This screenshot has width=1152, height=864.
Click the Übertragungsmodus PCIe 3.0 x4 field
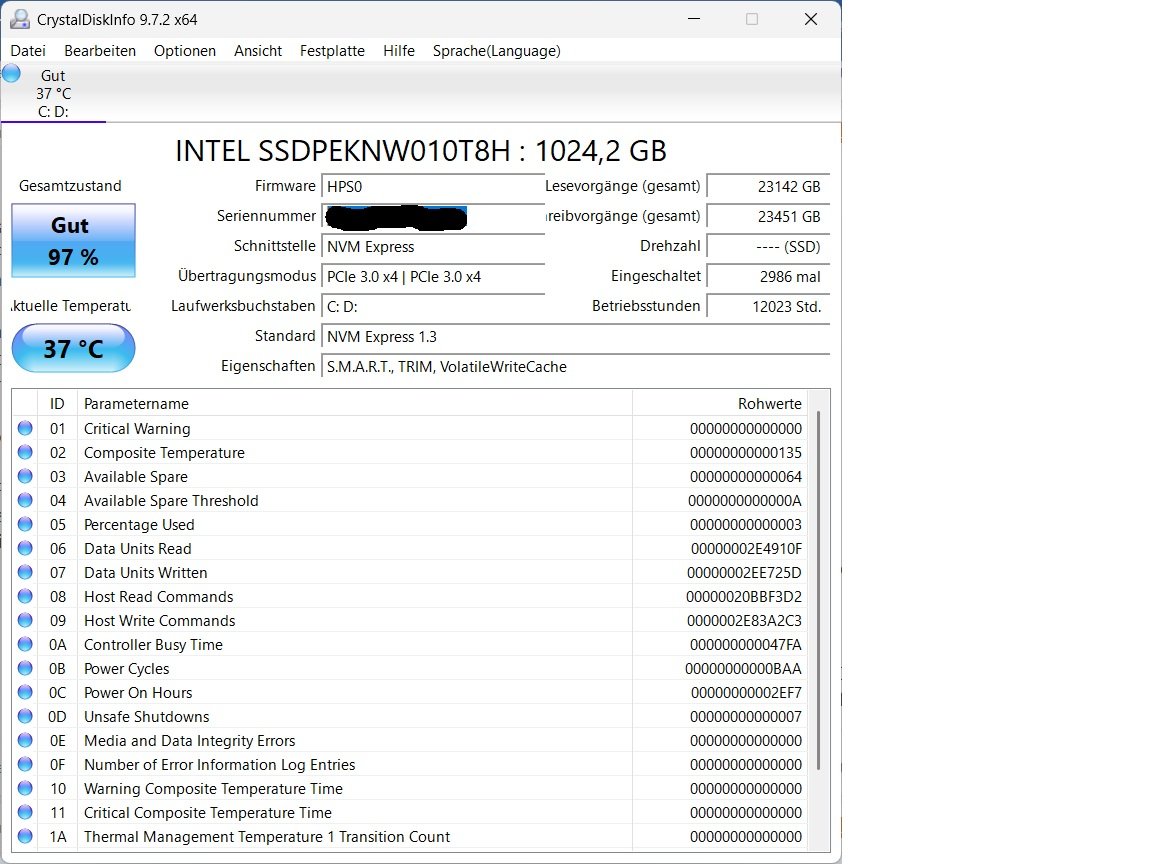click(433, 277)
